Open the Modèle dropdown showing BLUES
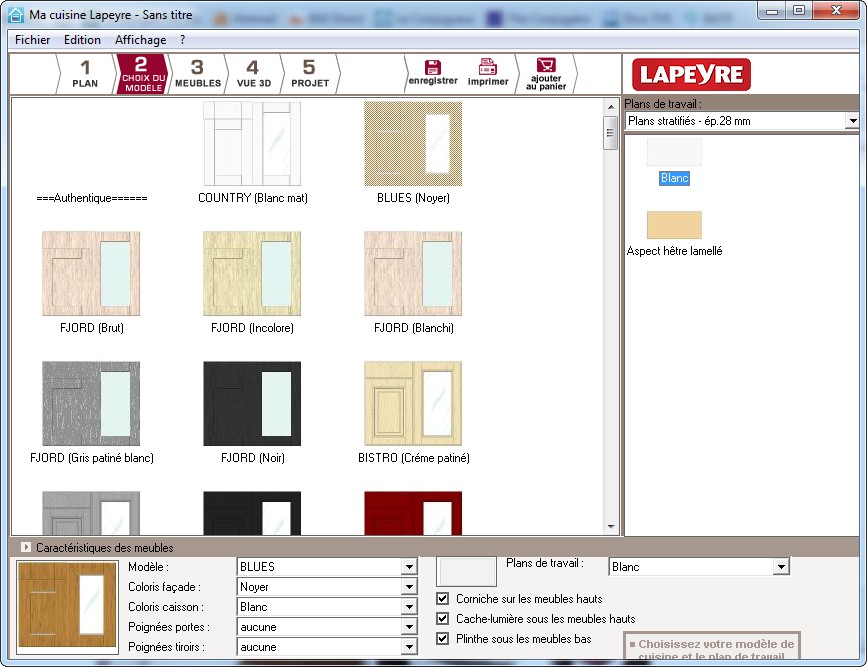This screenshot has width=867, height=667. 408,567
